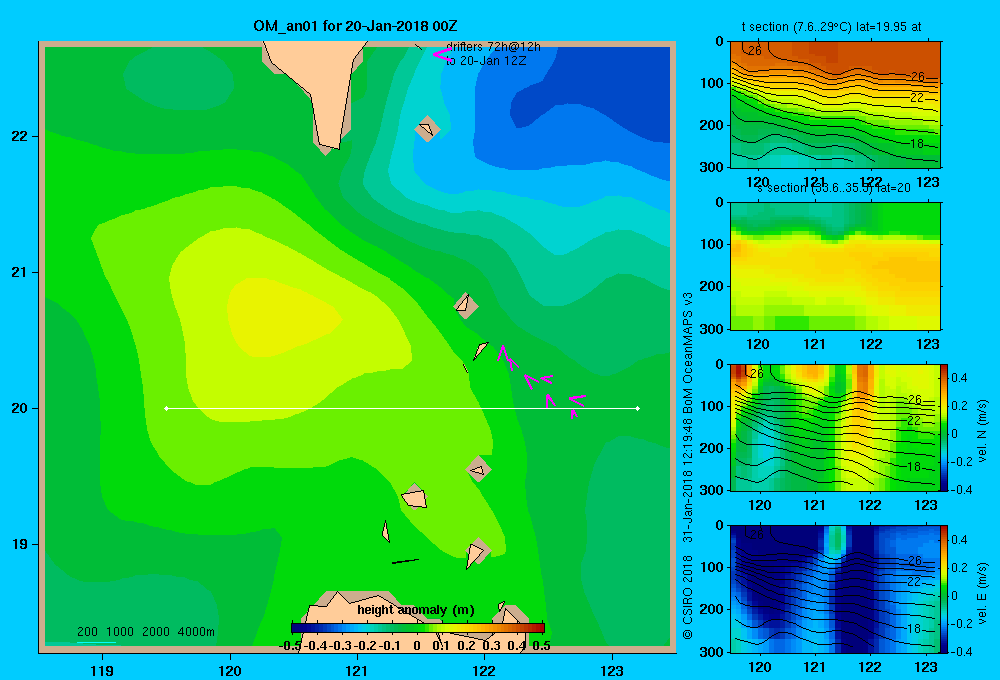Click the "vel. E (m/s)" color scale bar
This screenshot has height=680, width=1000.
pos(945,589)
